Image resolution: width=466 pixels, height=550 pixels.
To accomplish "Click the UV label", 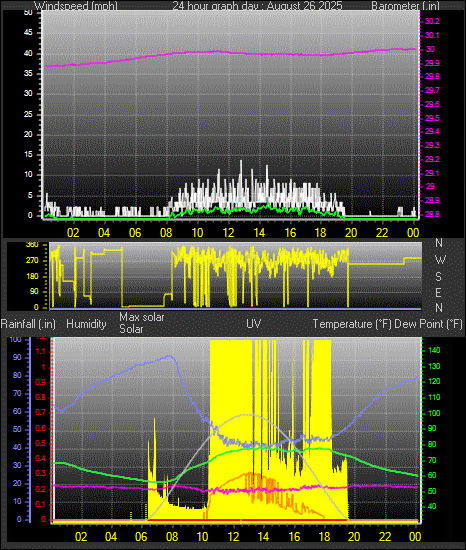I will [x=254, y=323].
